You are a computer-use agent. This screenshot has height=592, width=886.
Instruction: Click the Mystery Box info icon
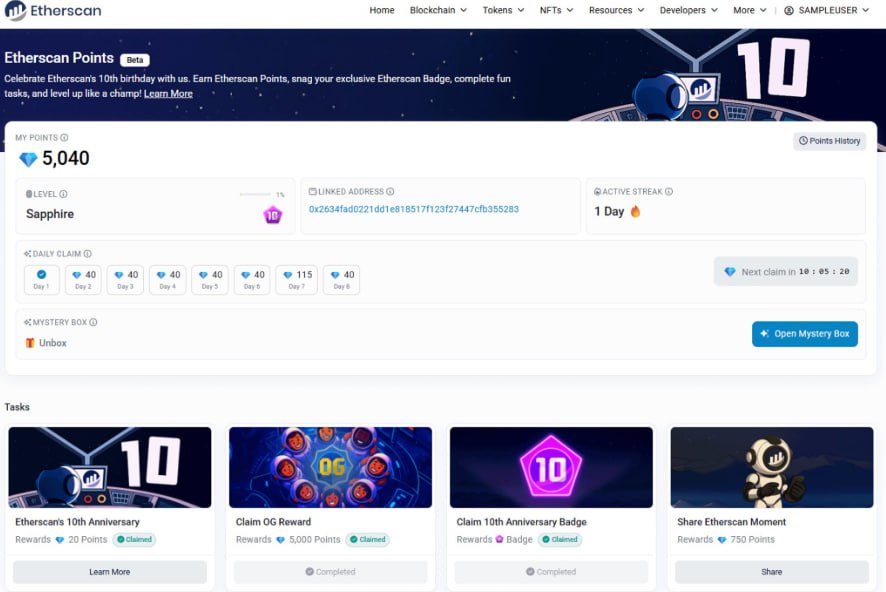(93, 322)
